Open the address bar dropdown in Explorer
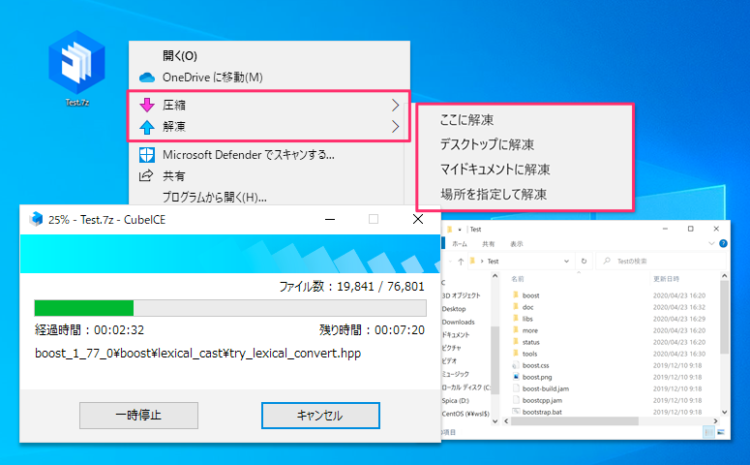The image size is (750, 465). coord(566,261)
